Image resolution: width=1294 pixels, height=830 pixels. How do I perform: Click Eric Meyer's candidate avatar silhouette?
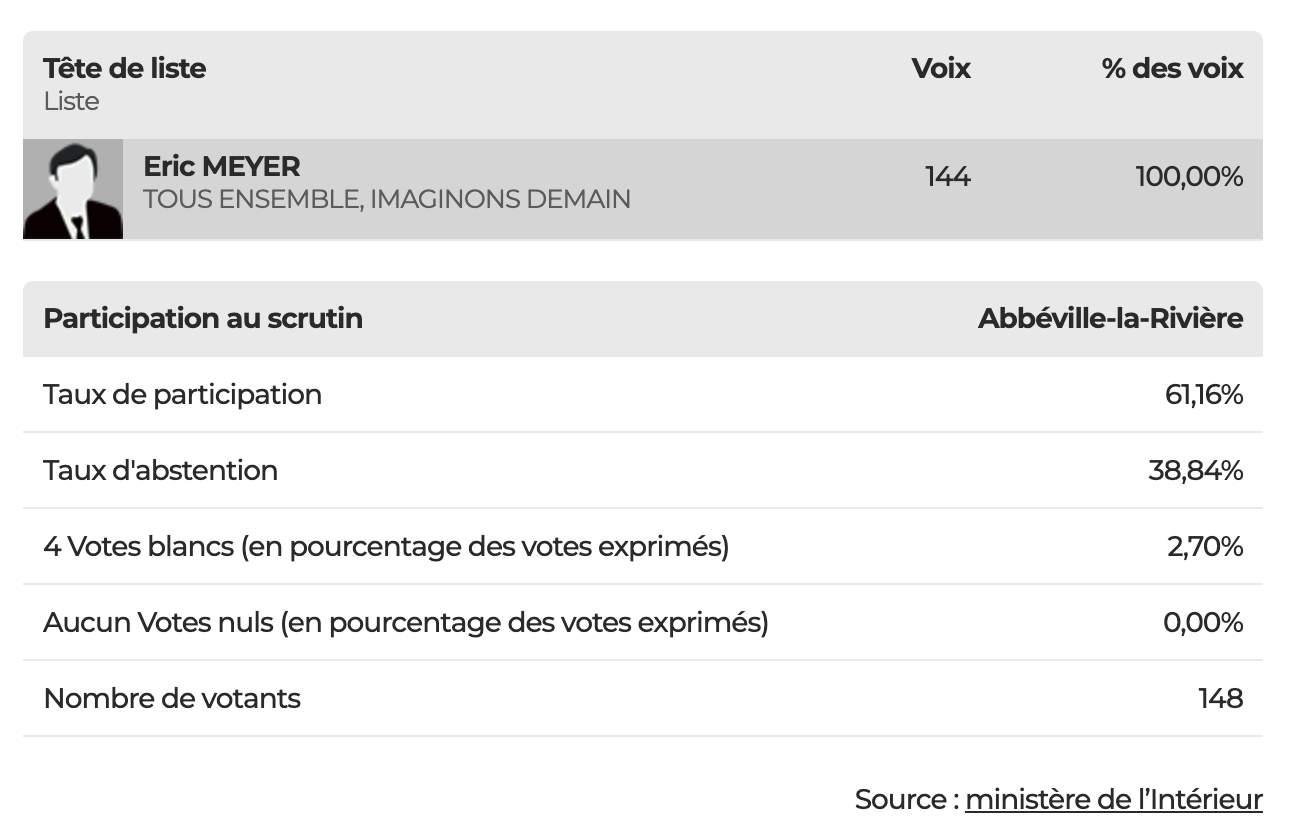72,189
